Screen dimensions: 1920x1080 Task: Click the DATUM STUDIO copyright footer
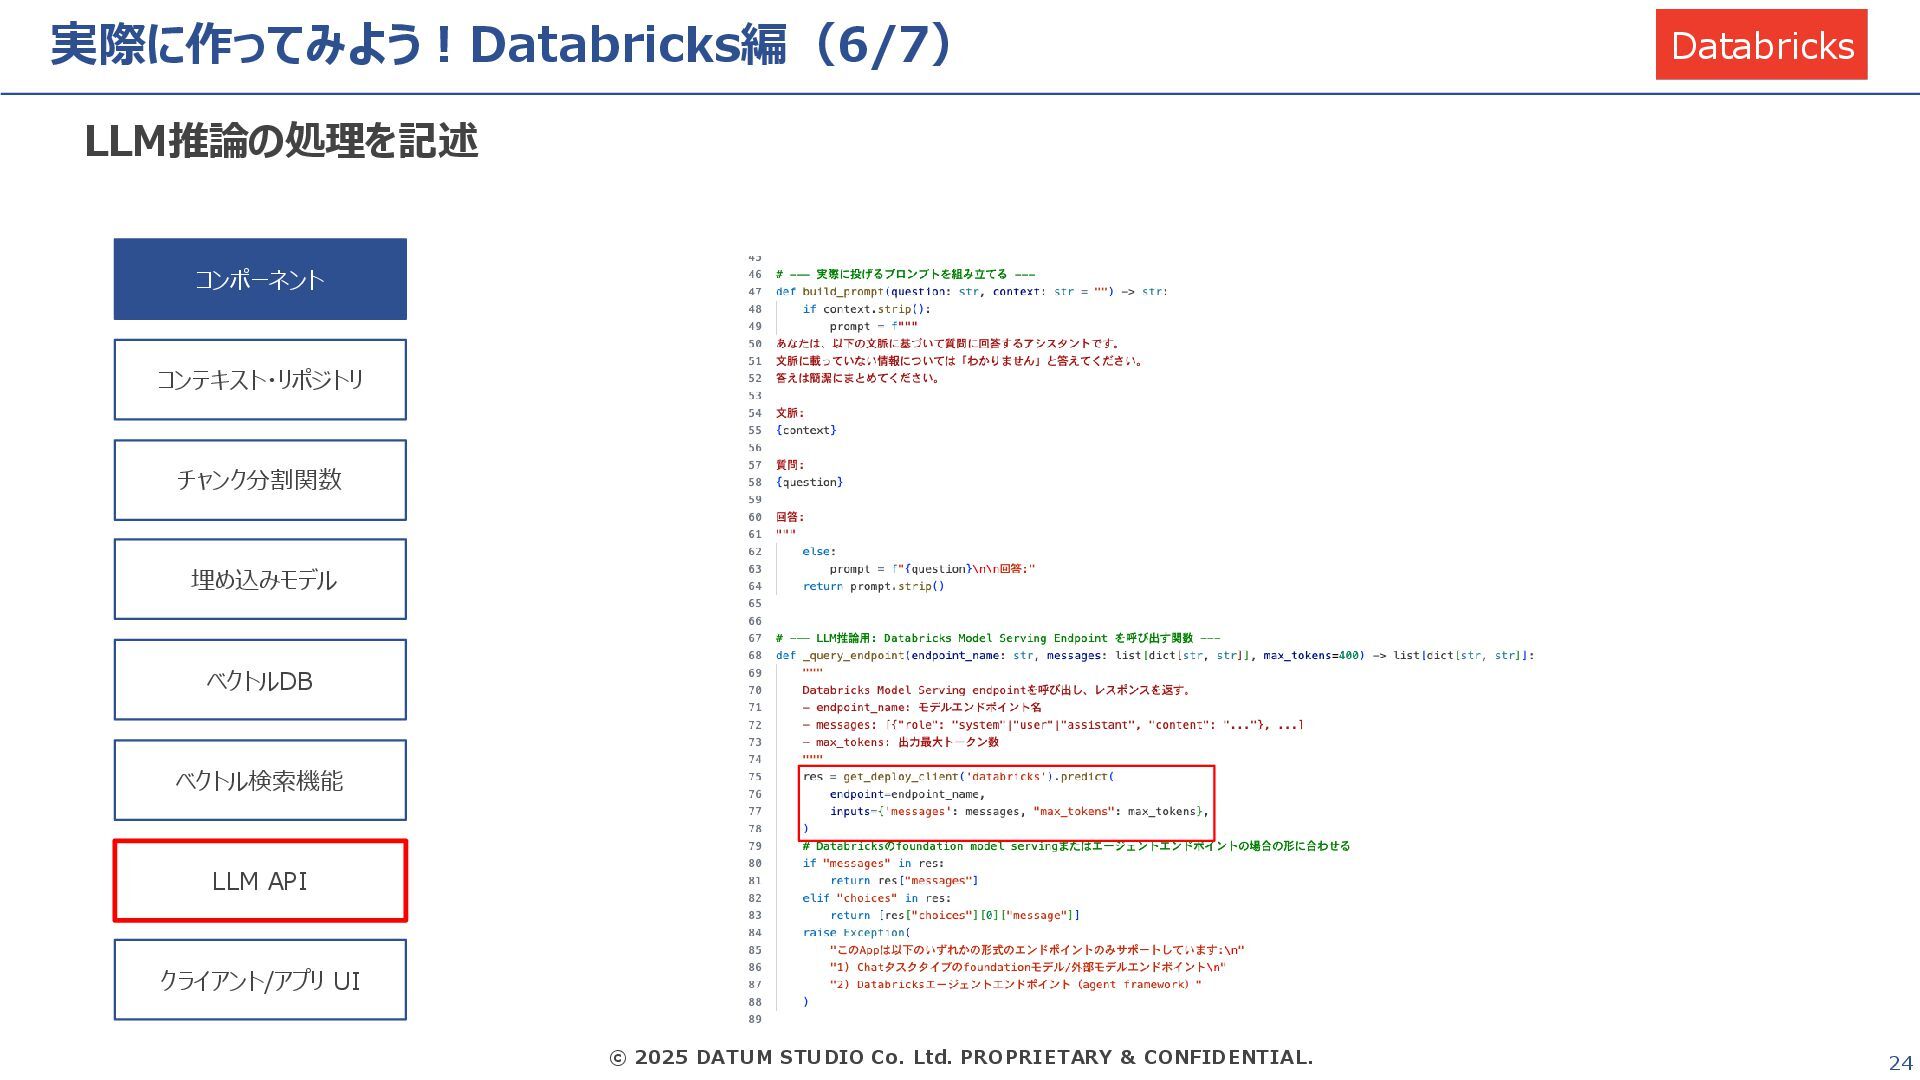[x=960, y=1058]
